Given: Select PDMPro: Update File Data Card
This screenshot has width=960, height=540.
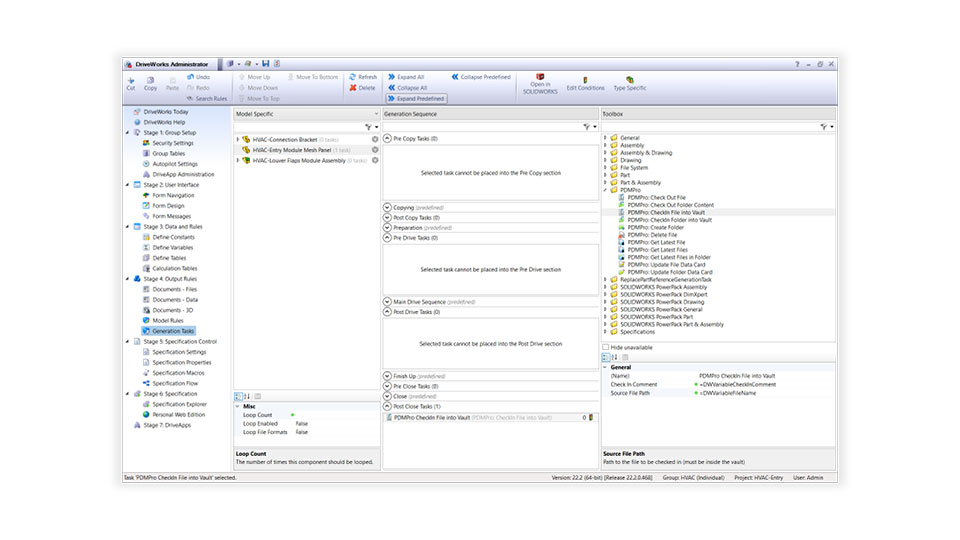Looking at the screenshot, I should [x=666, y=264].
